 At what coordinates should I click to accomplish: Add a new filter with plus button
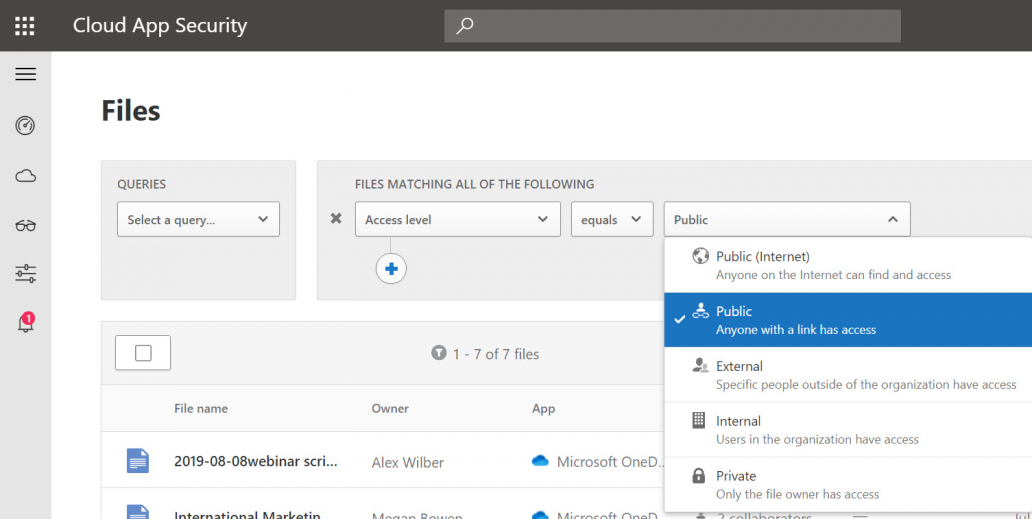tap(391, 268)
